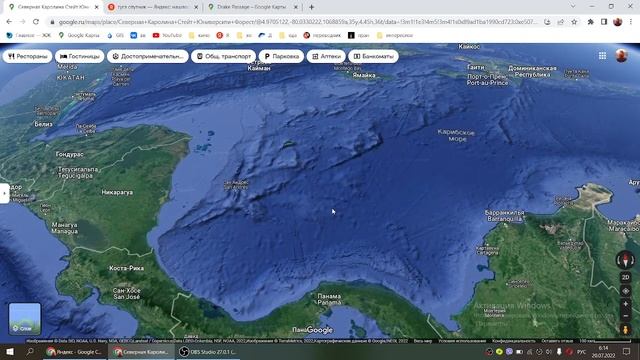Screen dimensions: 640x360
Task: Activate the Street View pegman
Action: pyautogui.click(x=625, y=329)
